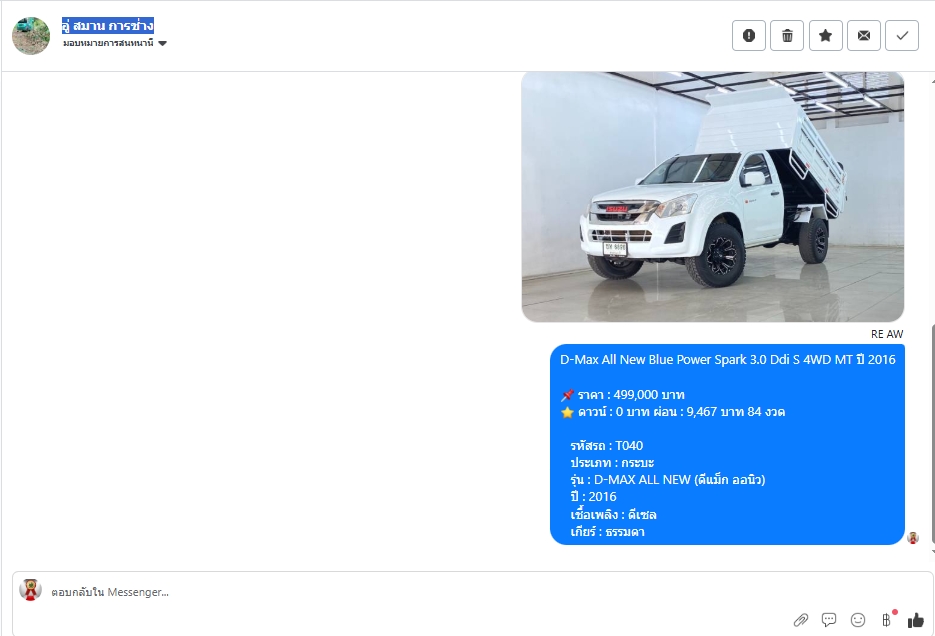Viewport: 935px width, 636px height.
Task: Open the อู่ สมาน การช่าง contact name
Action: [x=108, y=26]
